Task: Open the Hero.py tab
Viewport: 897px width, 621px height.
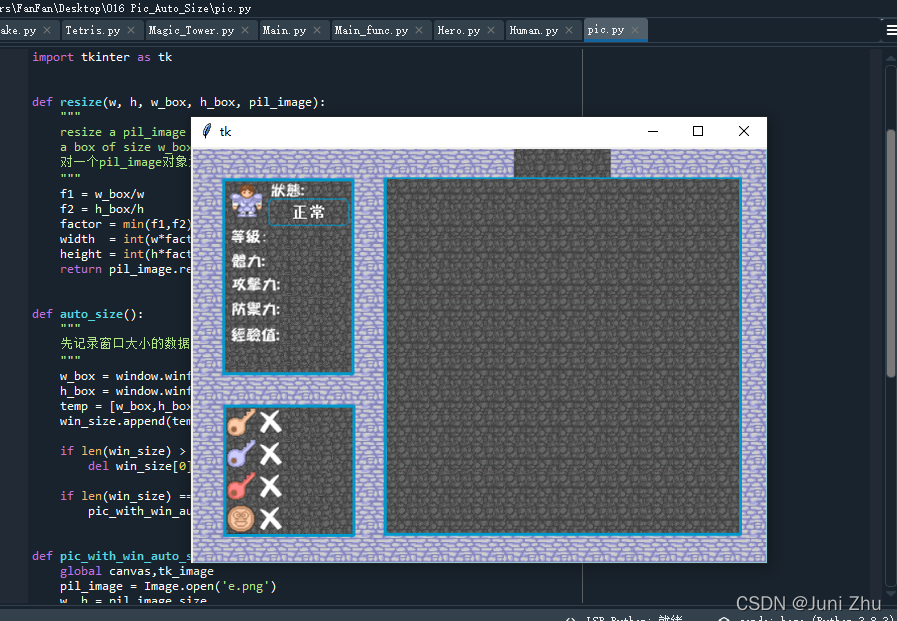Action: point(458,30)
